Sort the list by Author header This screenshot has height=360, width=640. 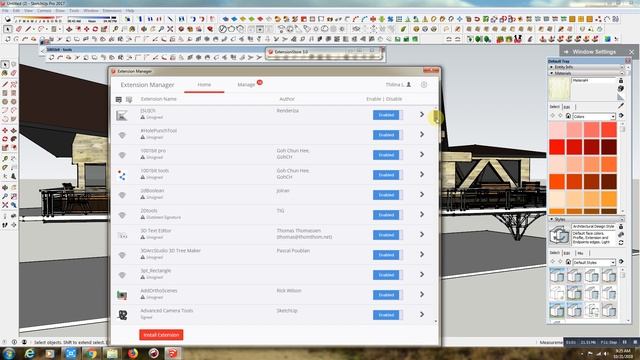[287, 99]
